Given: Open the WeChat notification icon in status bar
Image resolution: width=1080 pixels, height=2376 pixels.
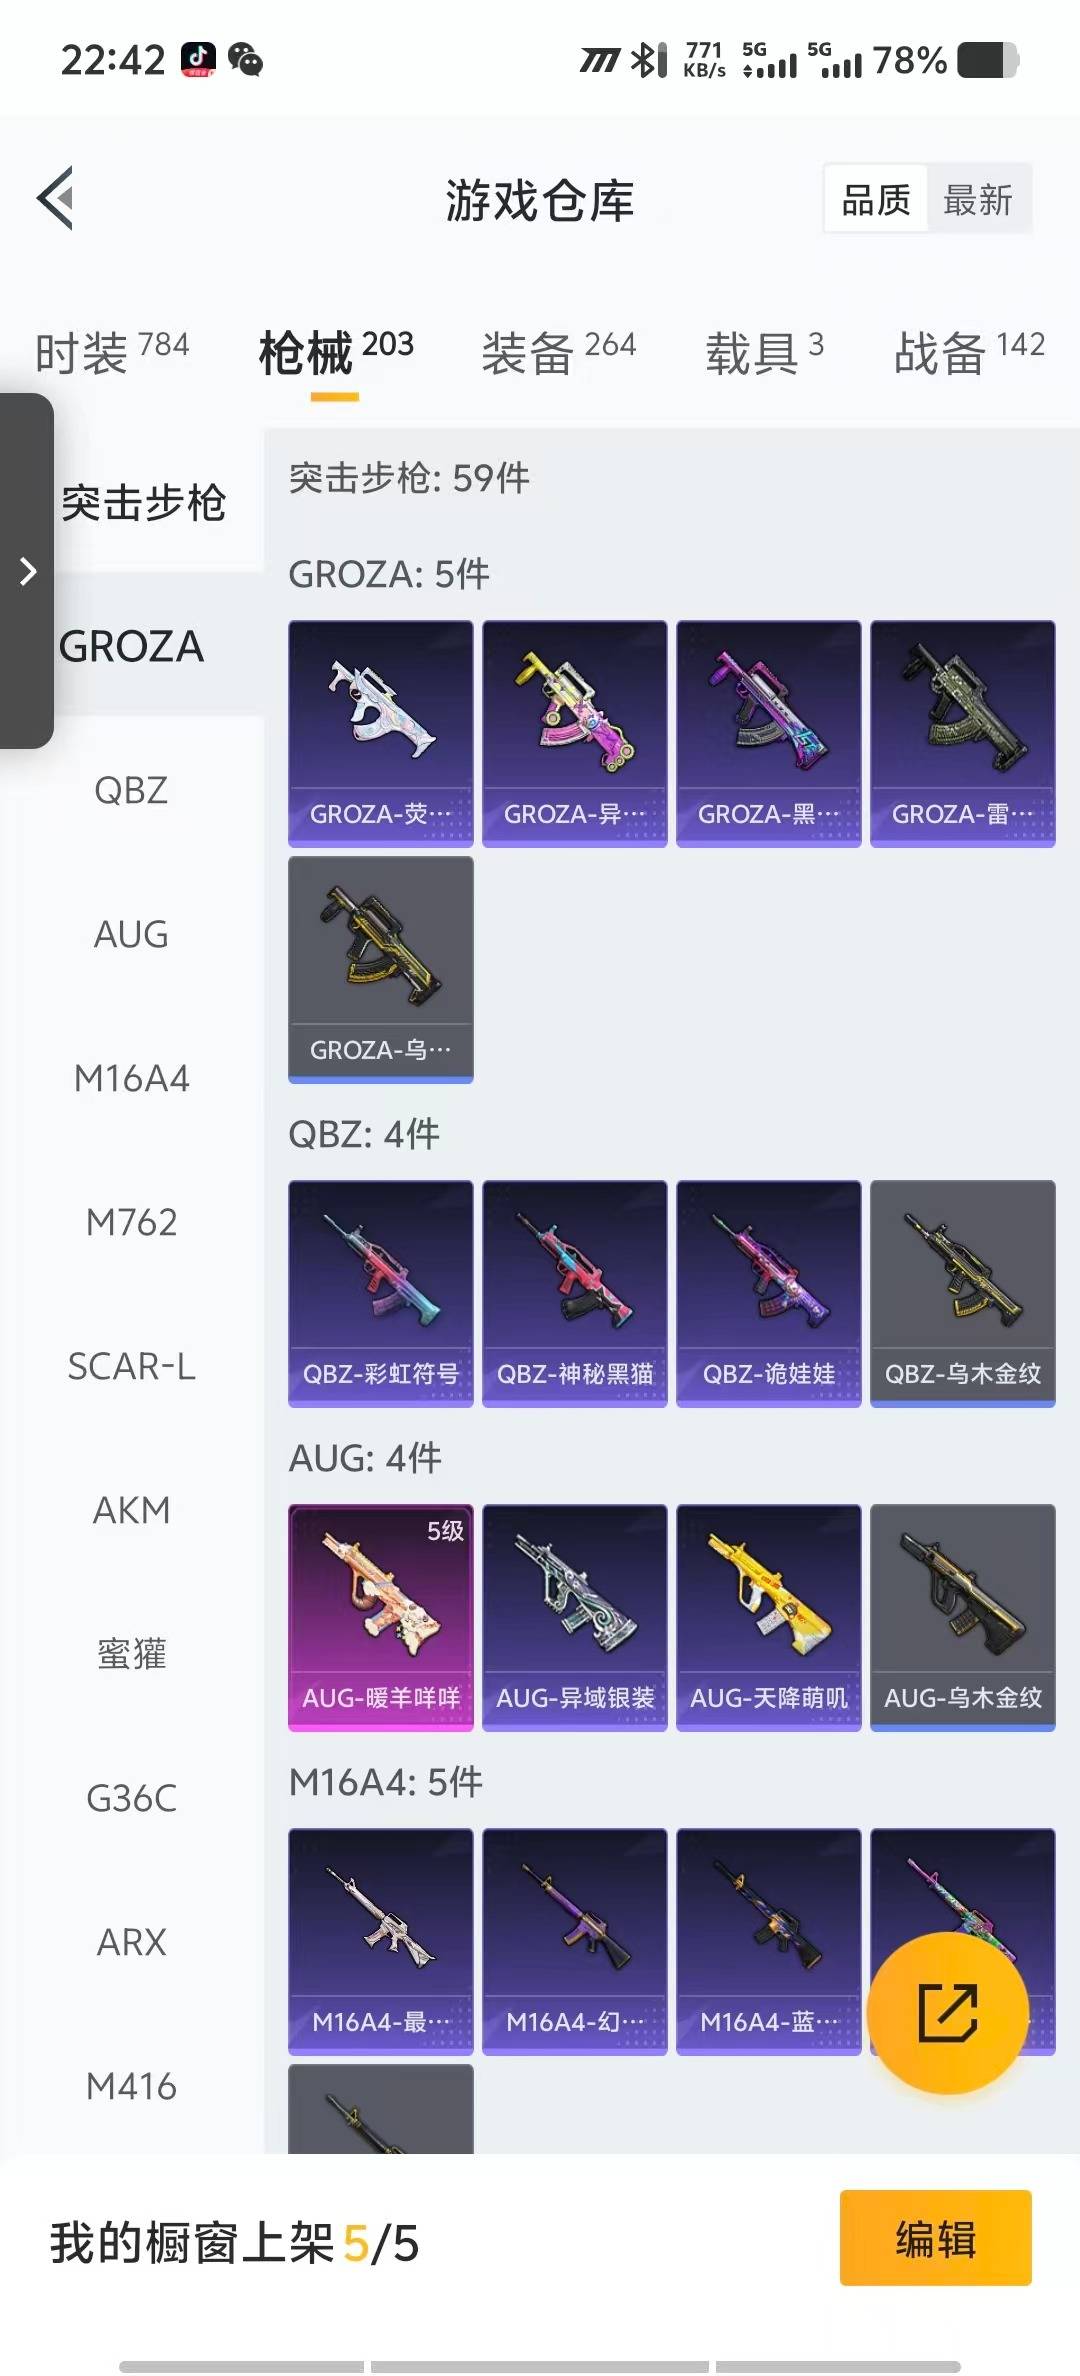Looking at the screenshot, I should tap(245, 60).
